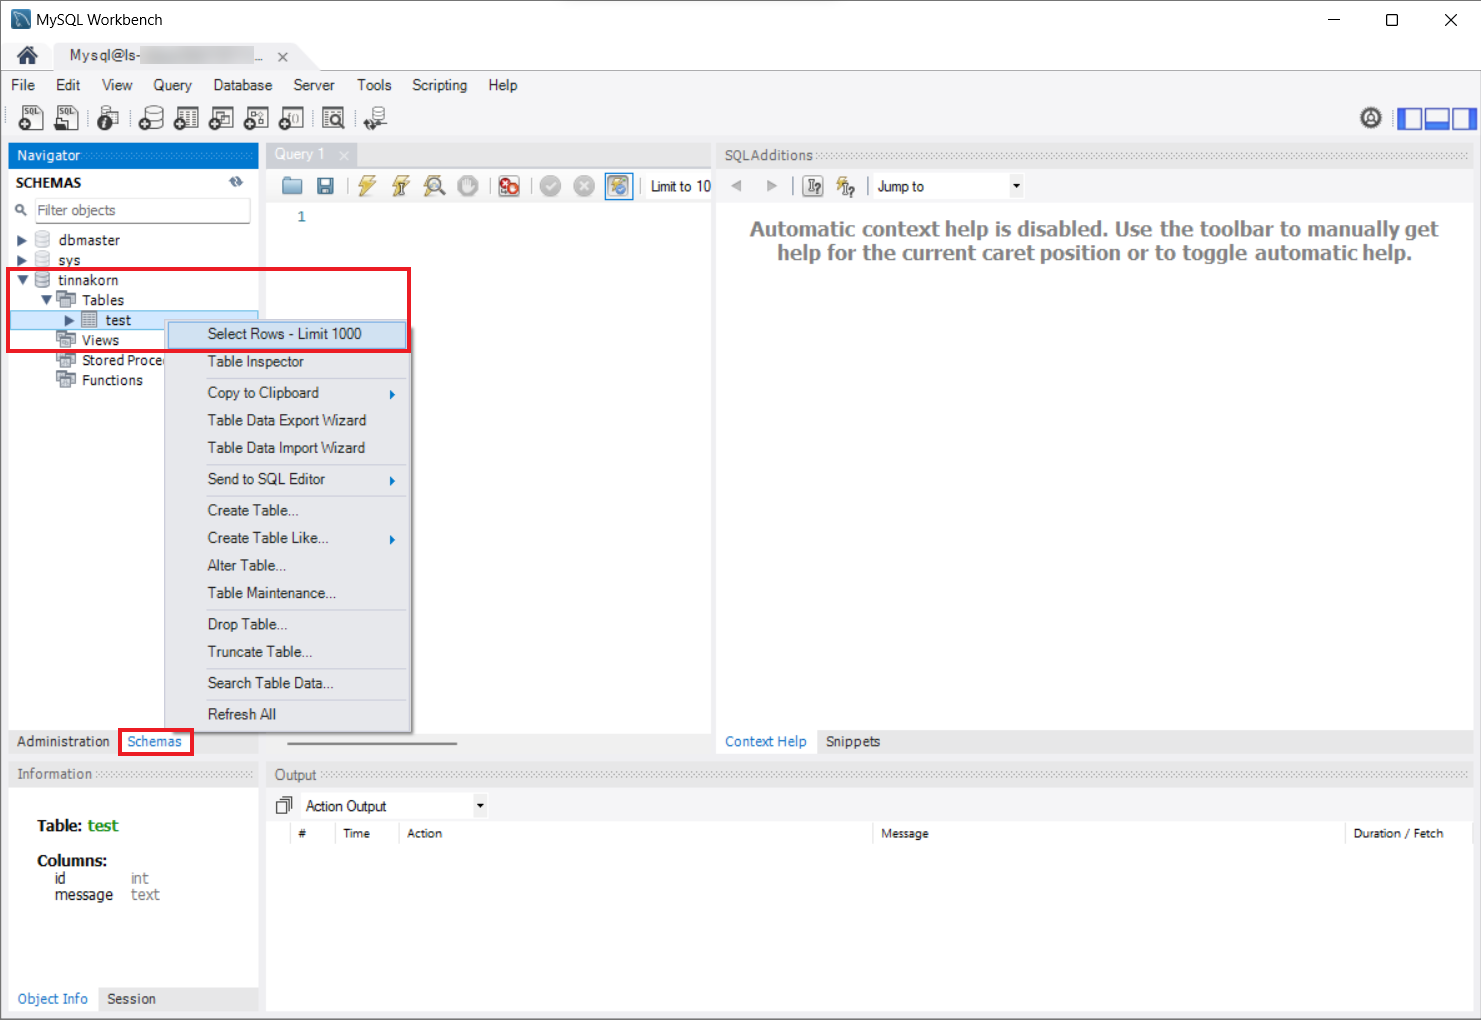Search table data toolbar icon
Viewport: 1481px width, 1020px height.
(333, 118)
